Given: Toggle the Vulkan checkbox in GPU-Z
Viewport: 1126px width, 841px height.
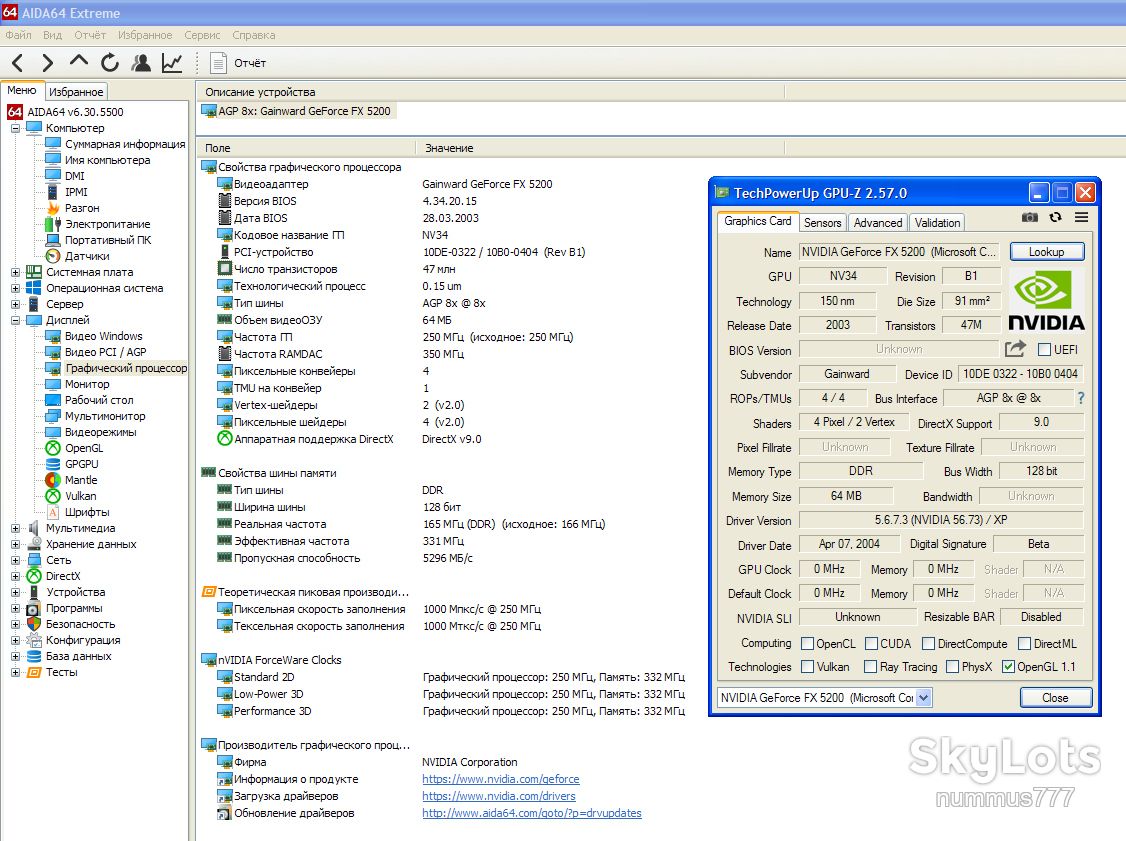Looking at the screenshot, I should click(807, 666).
